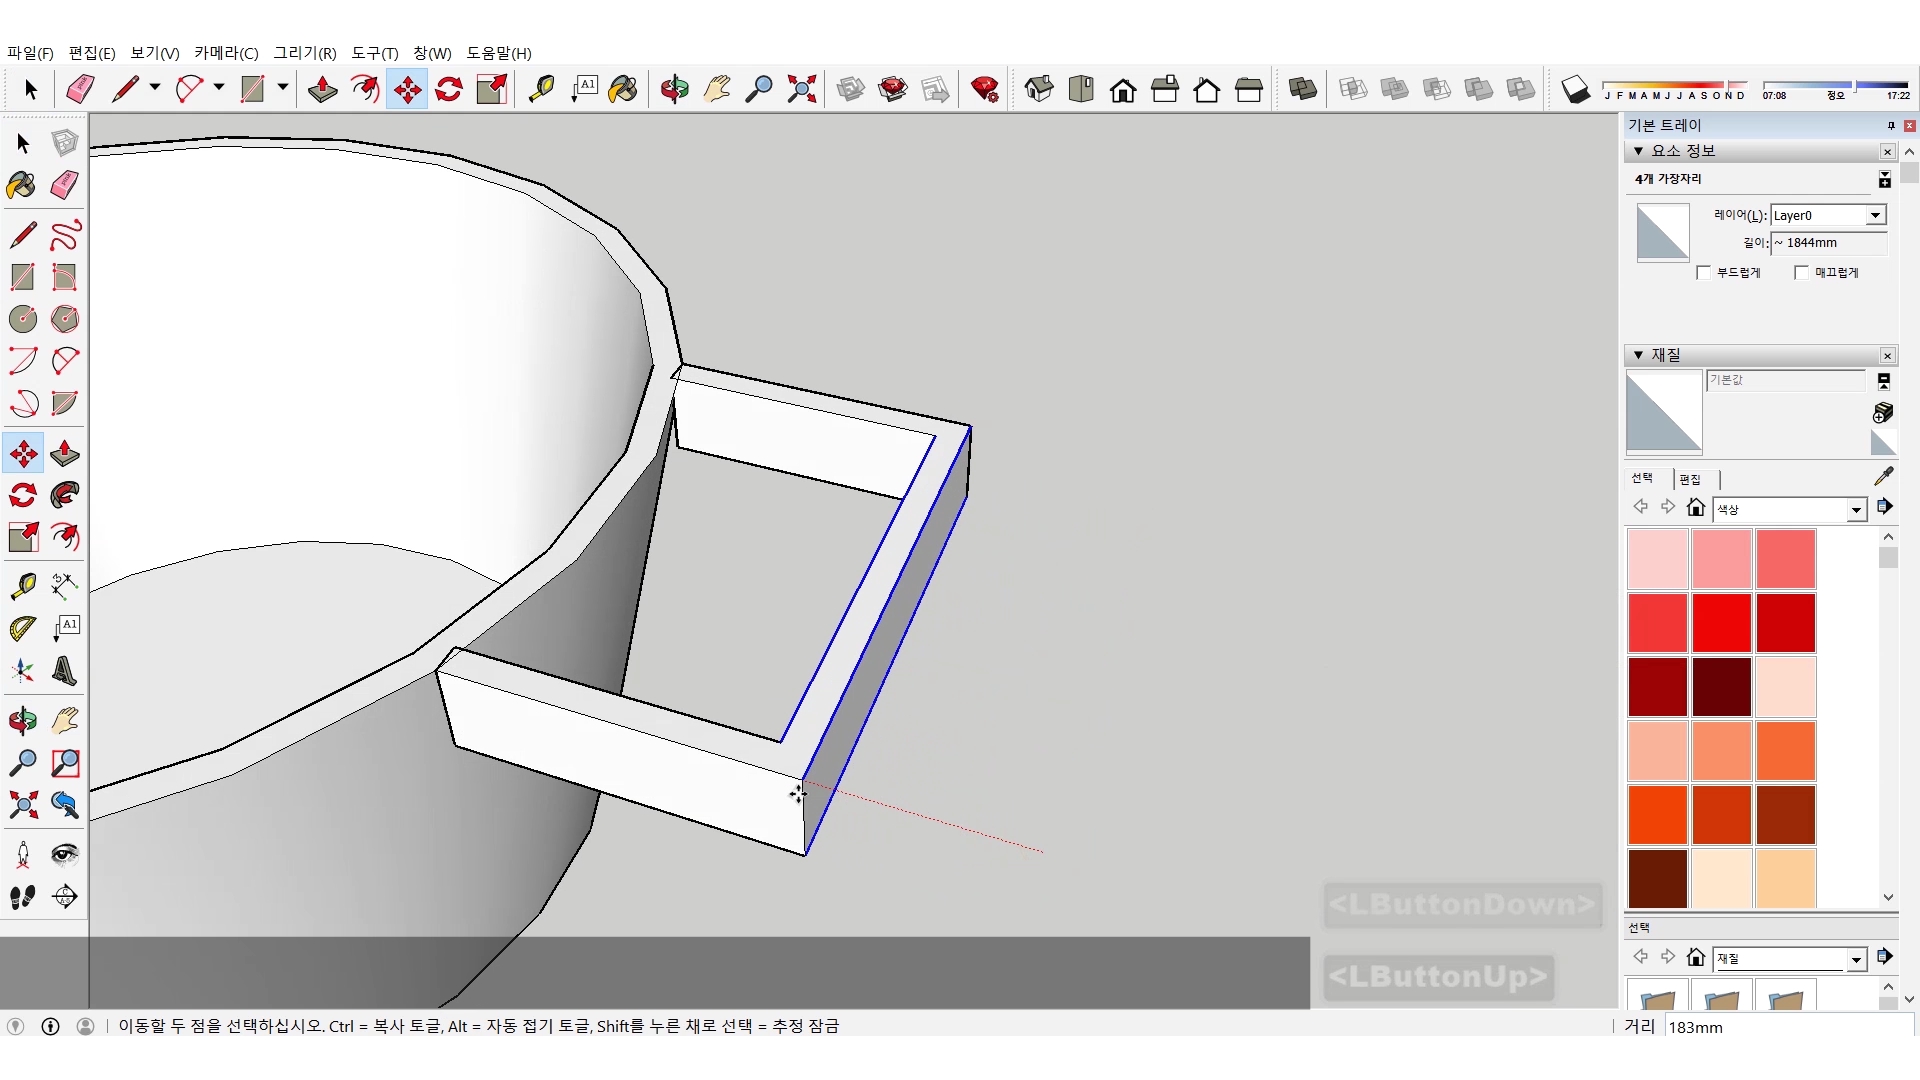Enable the 매끄럽게 checkbox
Image resolution: width=1920 pixels, height=1080 pixels.
pyautogui.click(x=1802, y=272)
